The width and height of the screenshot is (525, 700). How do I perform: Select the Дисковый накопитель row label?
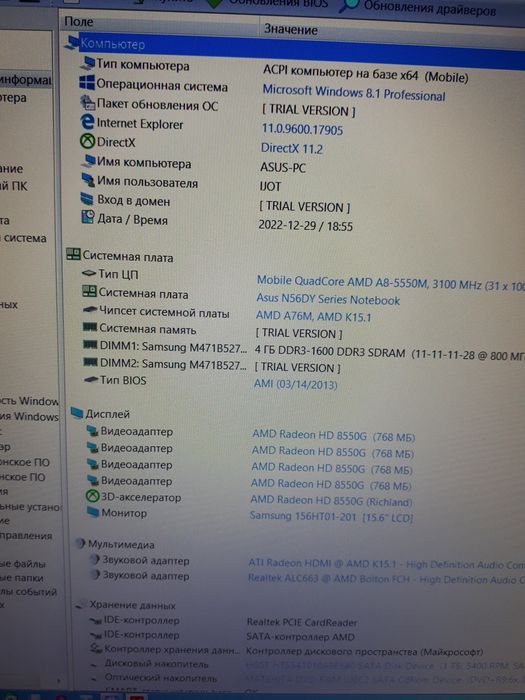pos(156,664)
